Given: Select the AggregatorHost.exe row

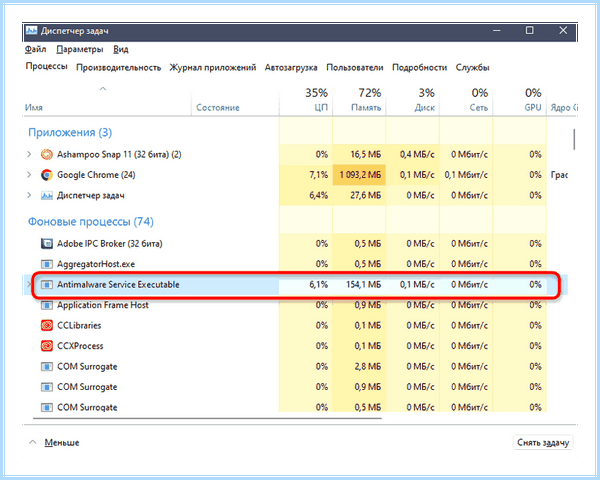Looking at the screenshot, I should coord(295,264).
